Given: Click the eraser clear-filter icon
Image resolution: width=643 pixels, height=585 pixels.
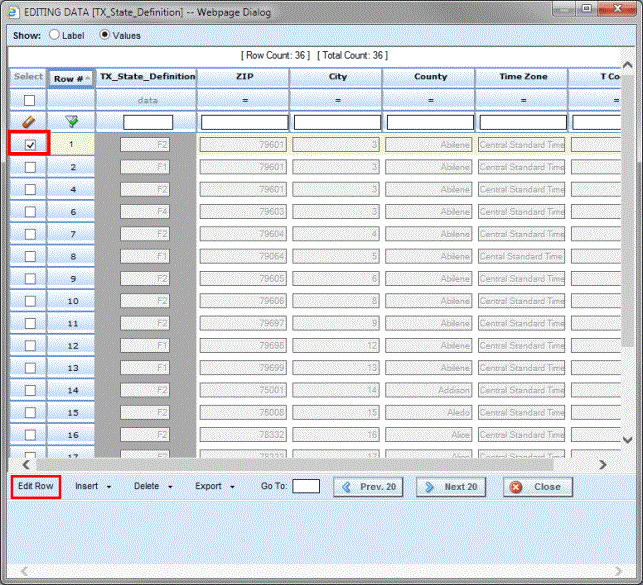Looking at the screenshot, I should [x=28, y=122].
